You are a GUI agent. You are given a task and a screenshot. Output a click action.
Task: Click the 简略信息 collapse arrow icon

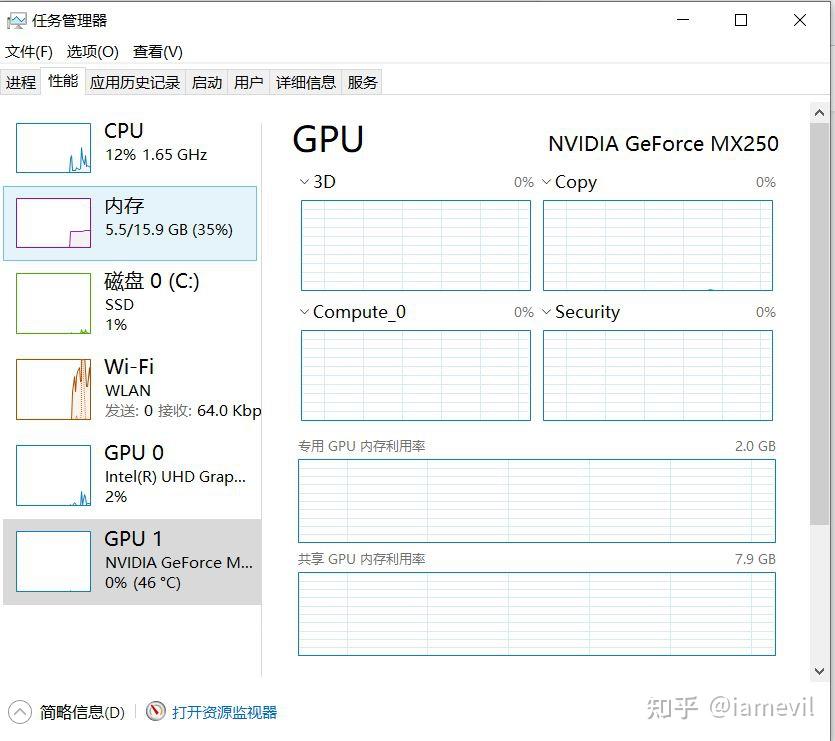point(20,712)
